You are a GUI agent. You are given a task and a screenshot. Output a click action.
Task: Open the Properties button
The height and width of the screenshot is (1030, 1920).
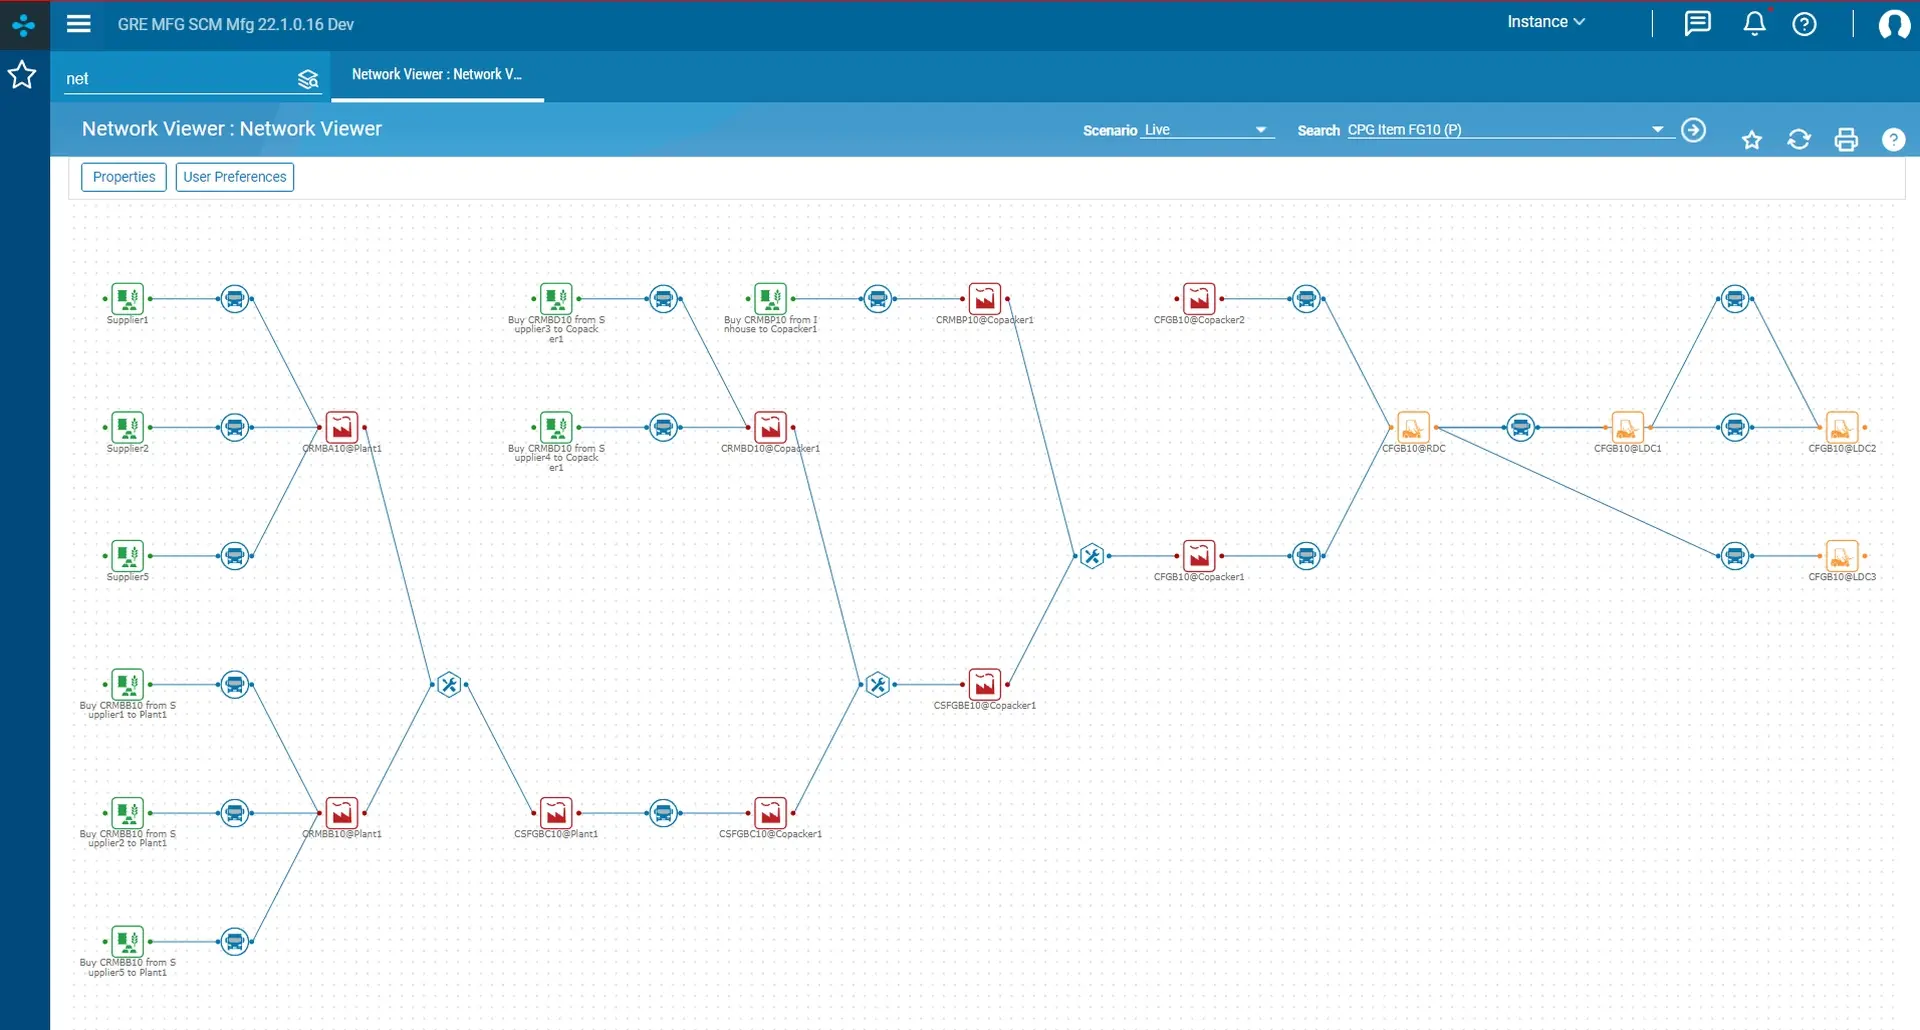tap(124, 177)
